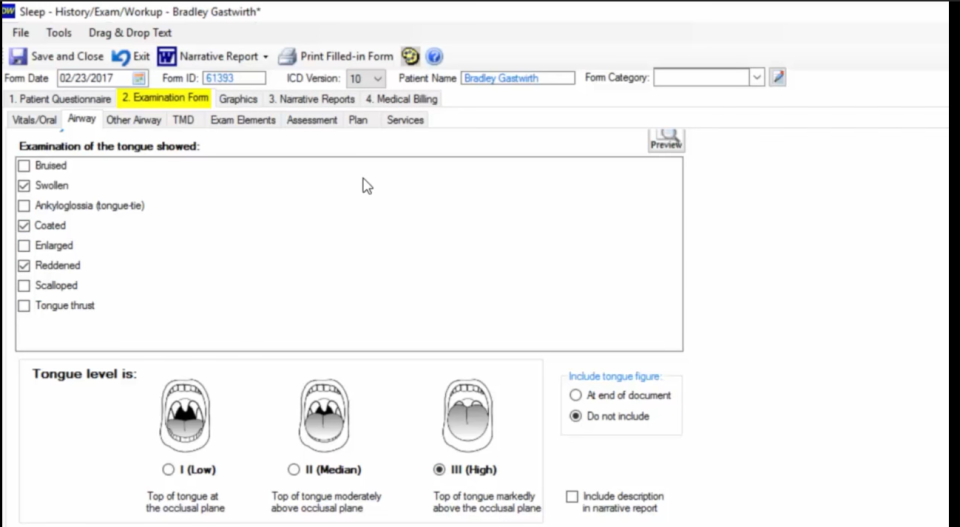
Task: Select the I (Low) radio button
Action: 168,469
